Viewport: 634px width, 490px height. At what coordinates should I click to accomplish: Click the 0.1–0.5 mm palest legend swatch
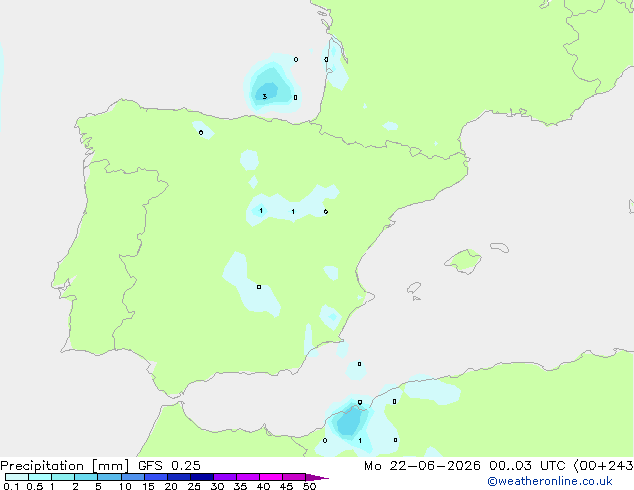[17, 477]
